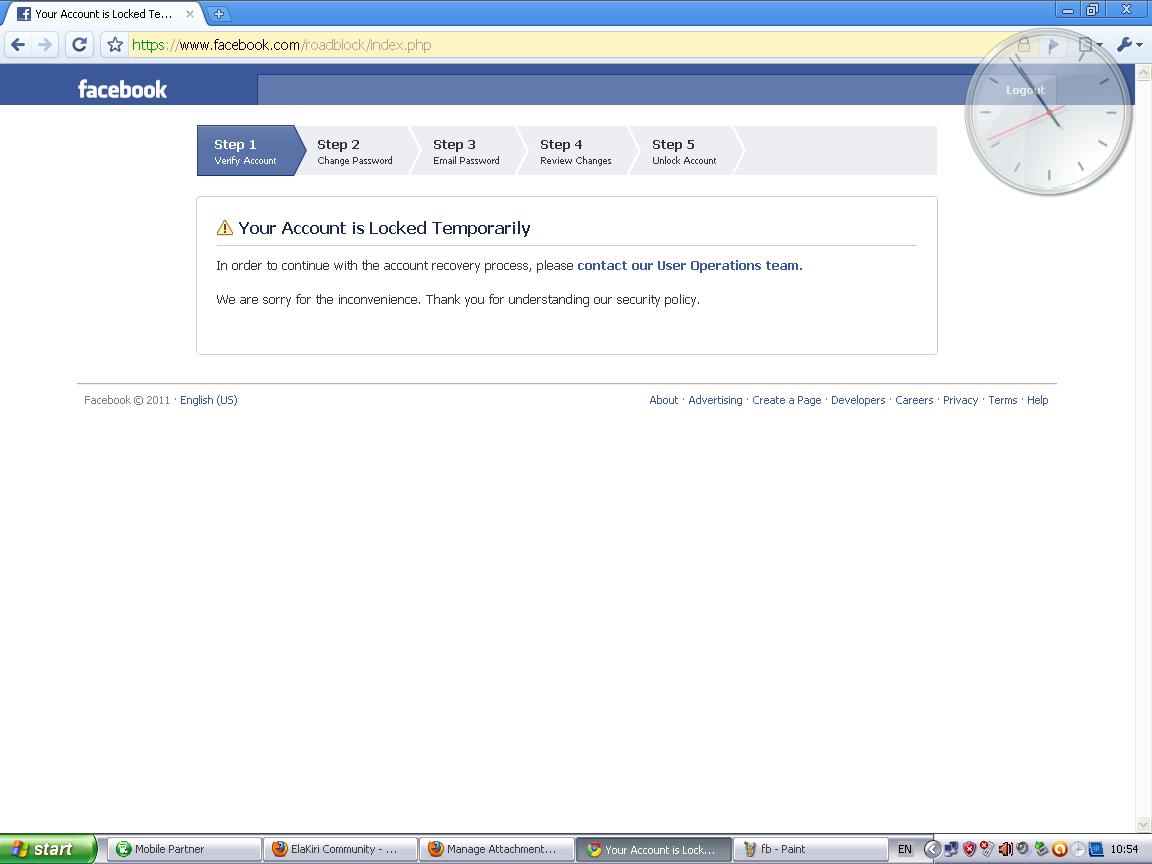
Task: Click the padlock icon in the address bar
Action: (1023, 46)
